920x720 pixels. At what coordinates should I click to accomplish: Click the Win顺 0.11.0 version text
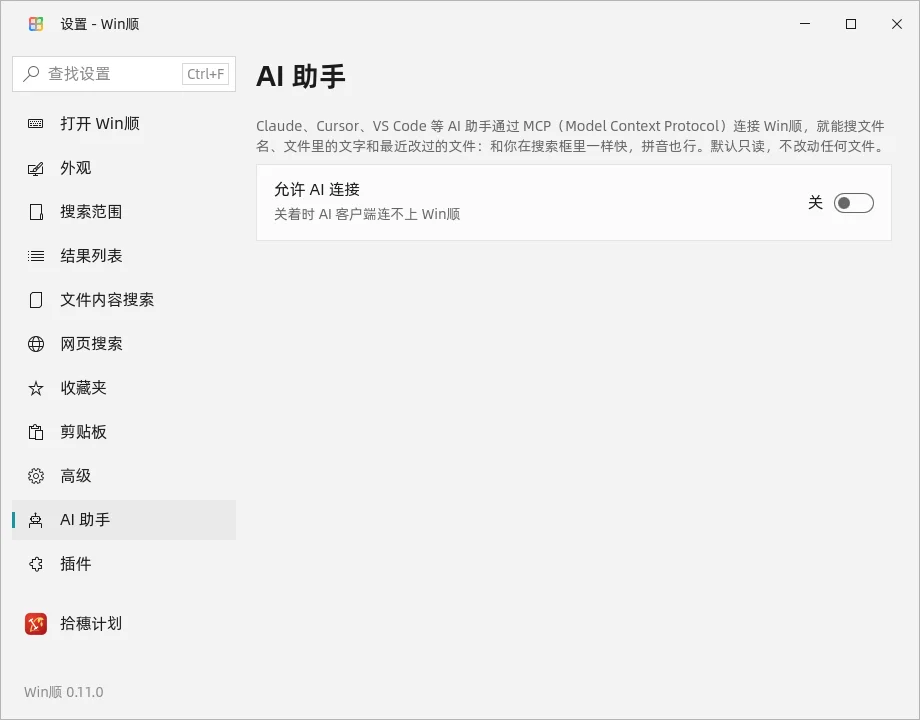point(63,692)
